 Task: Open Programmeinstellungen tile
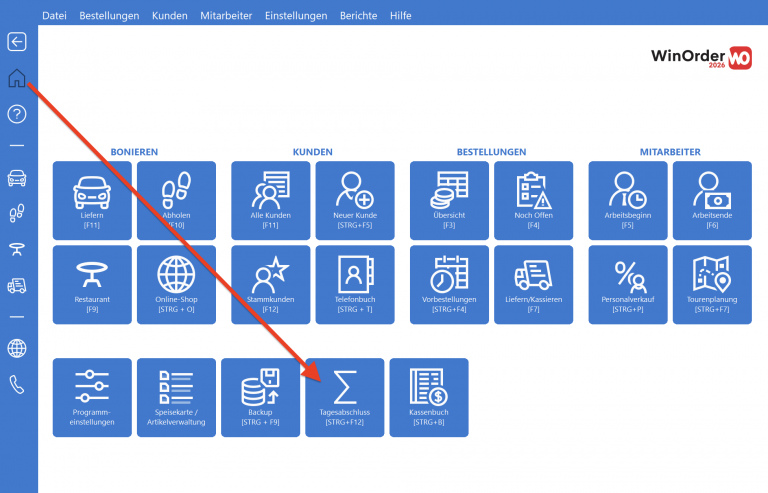[x=92, y=397]
